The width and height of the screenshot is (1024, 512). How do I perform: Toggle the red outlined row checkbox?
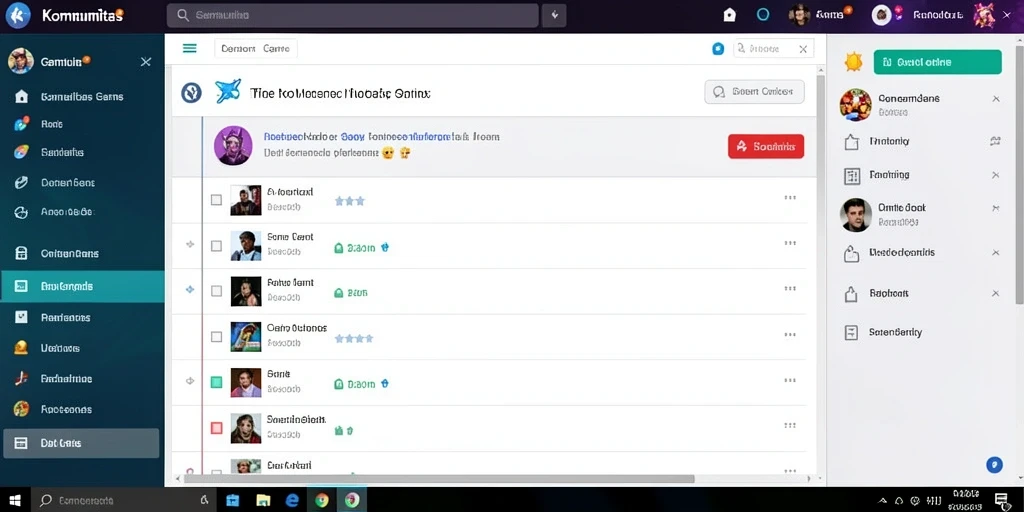pyautogui.click(x=216, y=428)
